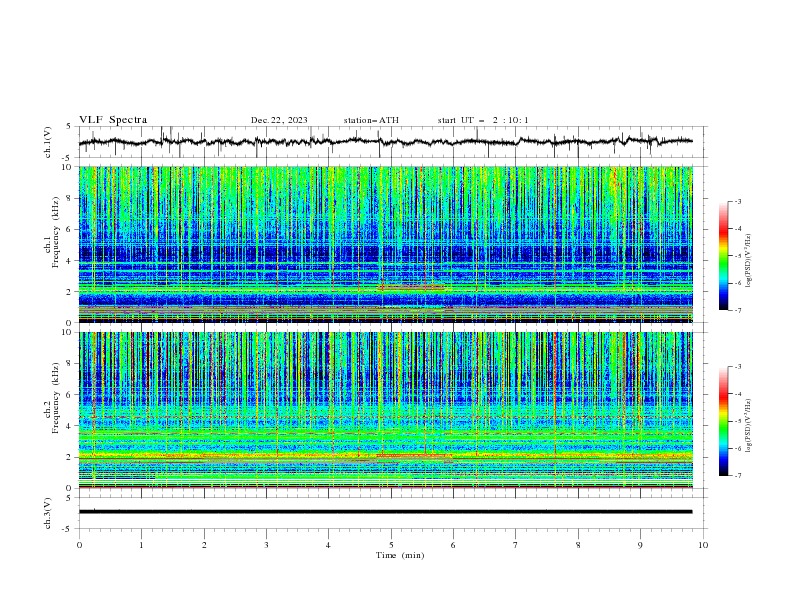This screenshot has height=612, width=792.
Task: Click the lower PSD color scale bar
Action: (x=723, y=421)
